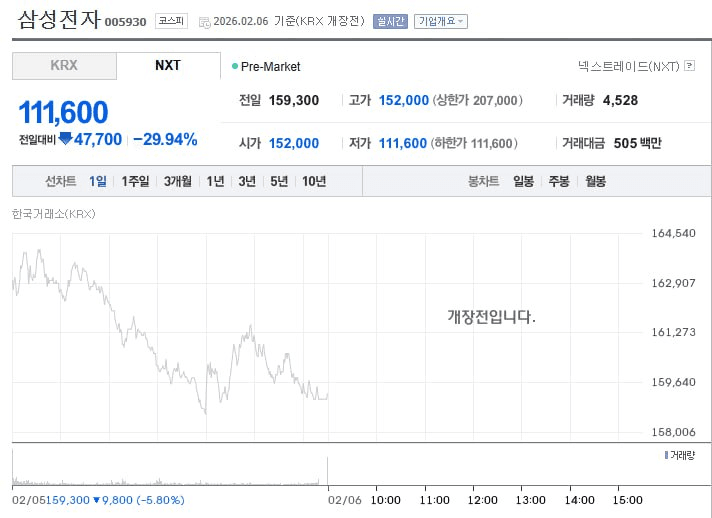Click the calendar icon beside the date
Image resolution: width=712 pixels, height=518 pixels.
(x=205, y=21)
